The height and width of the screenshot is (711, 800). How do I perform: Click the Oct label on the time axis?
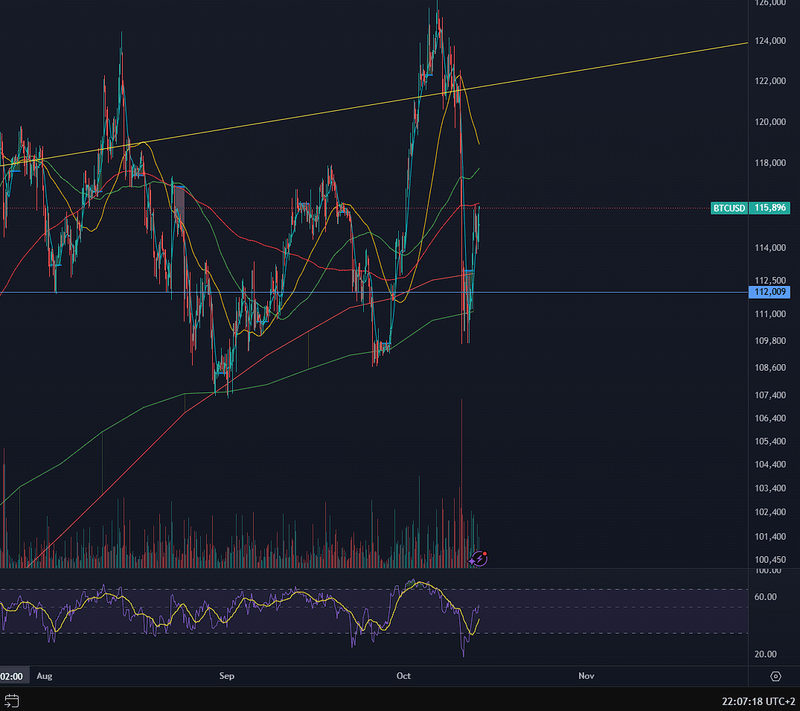tap(404, 676)
